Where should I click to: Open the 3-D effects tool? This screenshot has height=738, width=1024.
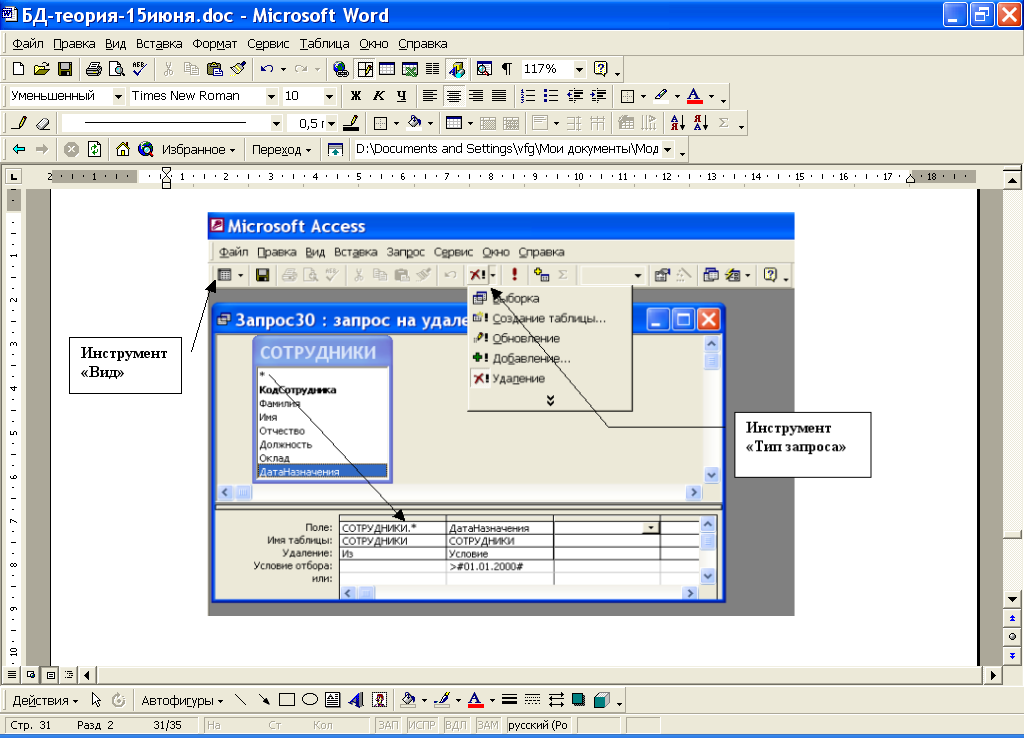601,700
